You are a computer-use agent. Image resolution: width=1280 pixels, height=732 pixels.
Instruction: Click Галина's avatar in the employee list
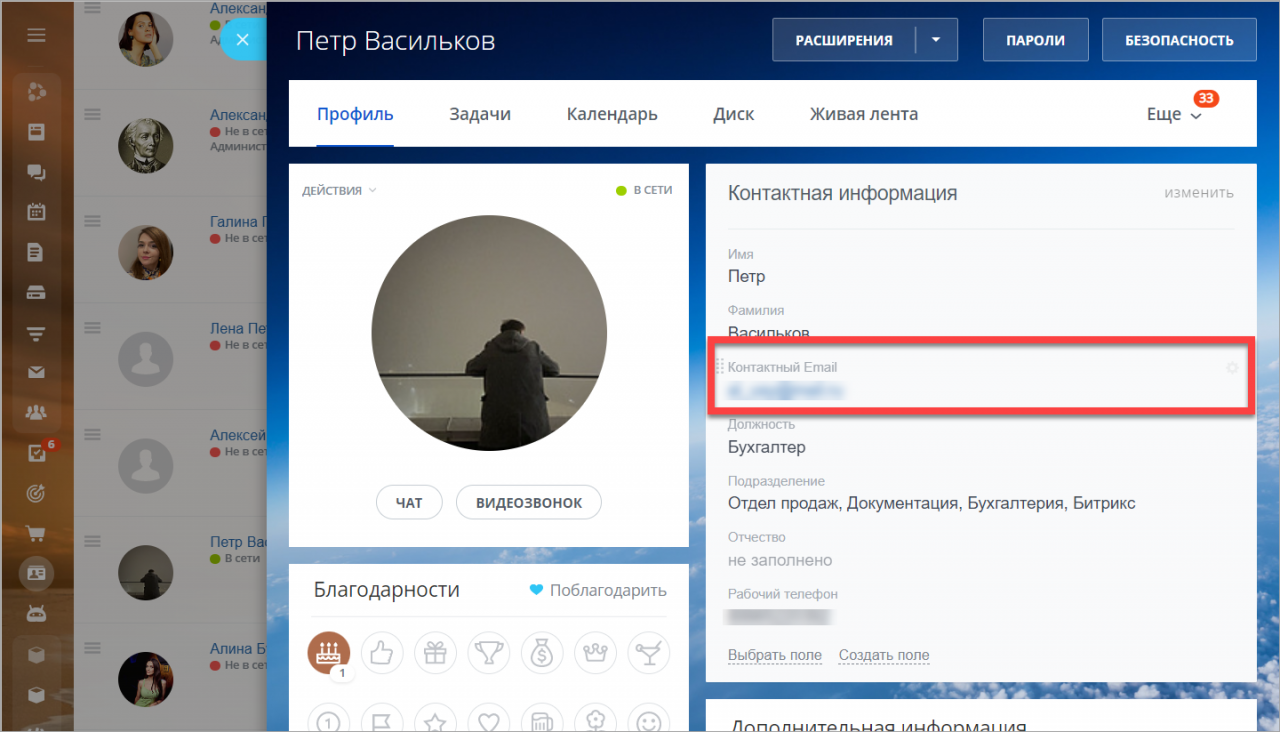(x=147, y=252)
